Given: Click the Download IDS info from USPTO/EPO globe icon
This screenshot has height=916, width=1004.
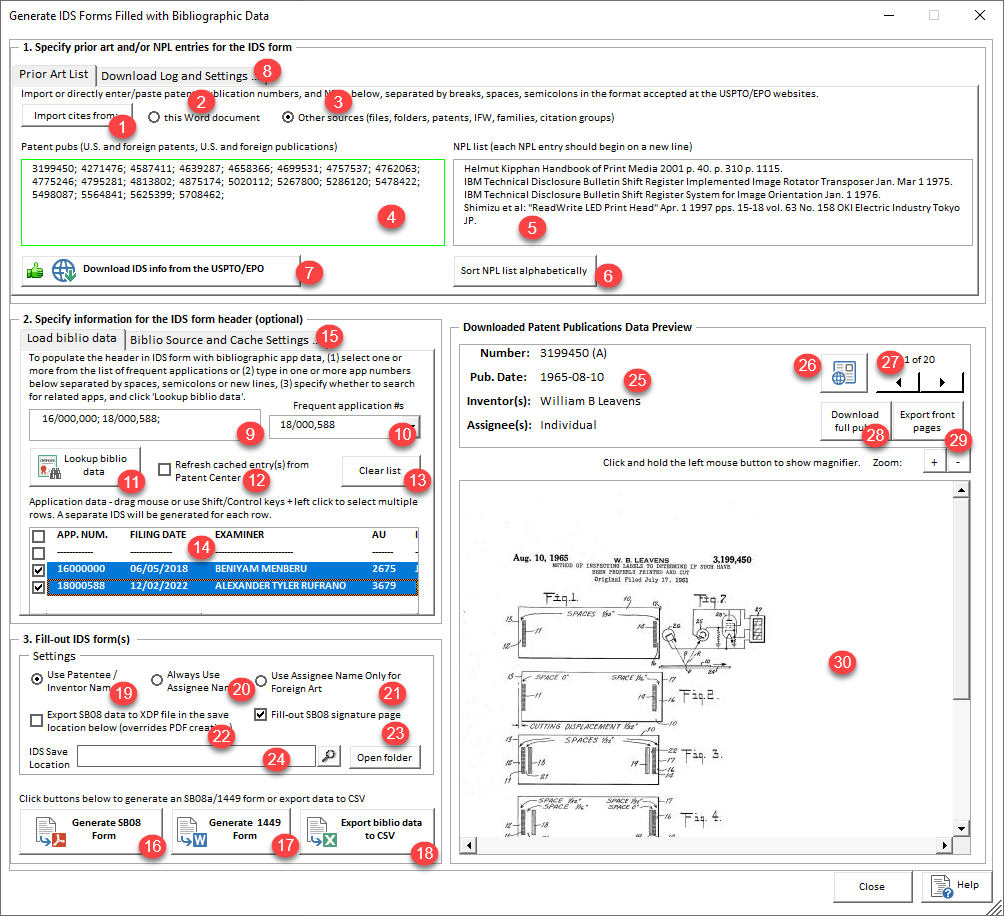Looking at the screenshot, I should 62,270.
